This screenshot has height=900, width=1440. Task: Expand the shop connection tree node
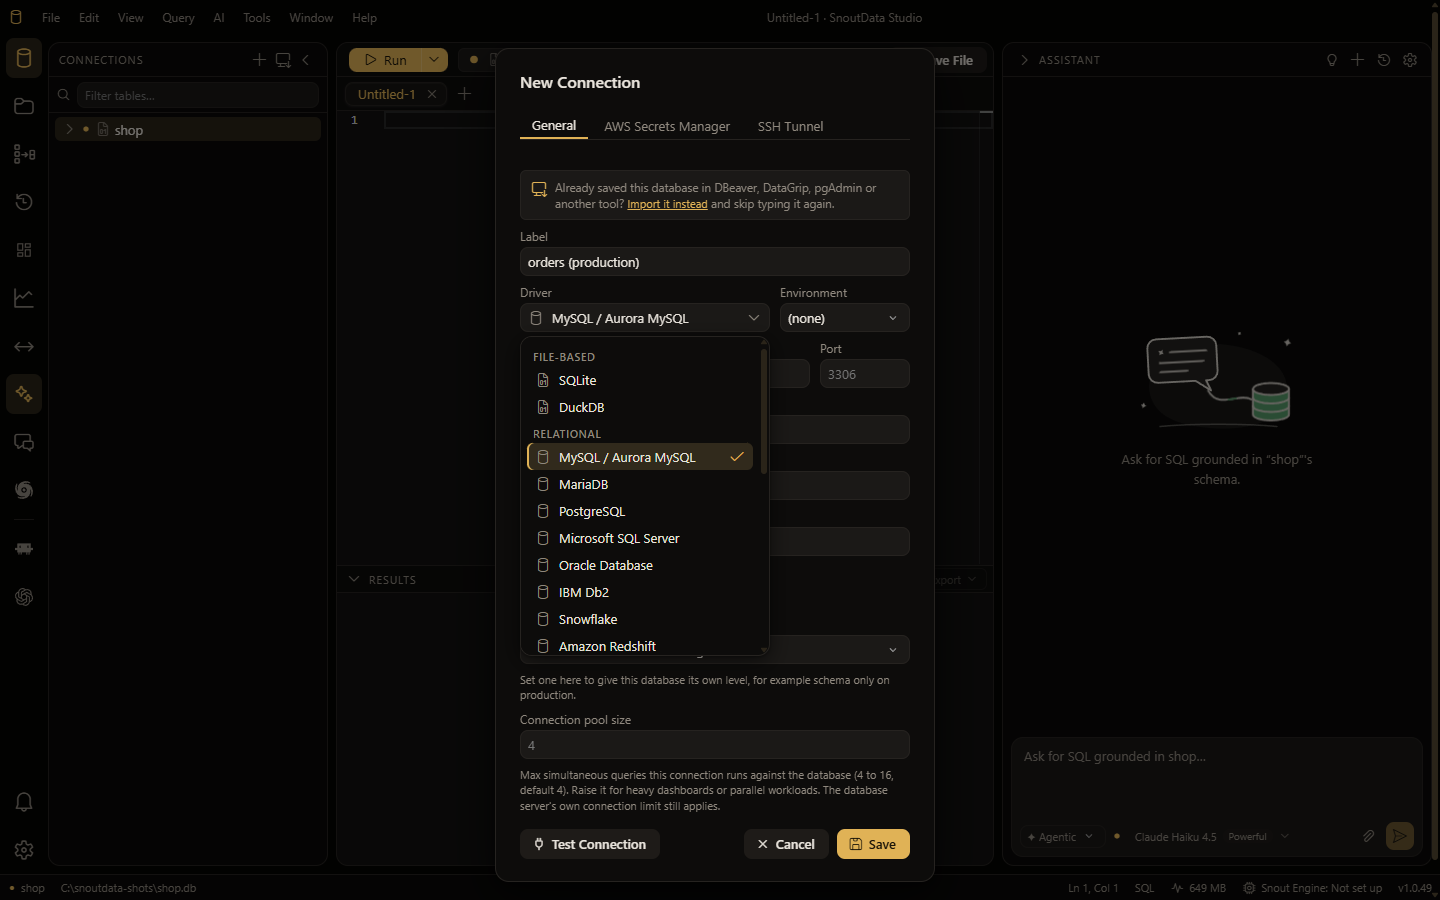69,130
